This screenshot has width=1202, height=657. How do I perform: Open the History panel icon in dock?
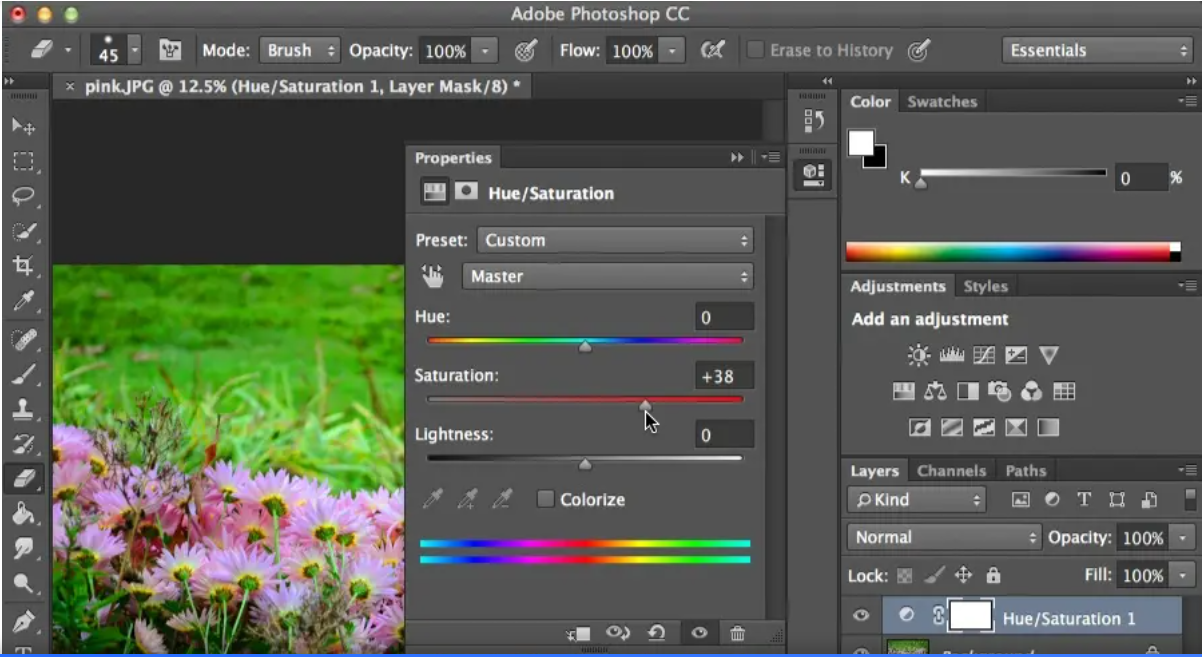814,121
